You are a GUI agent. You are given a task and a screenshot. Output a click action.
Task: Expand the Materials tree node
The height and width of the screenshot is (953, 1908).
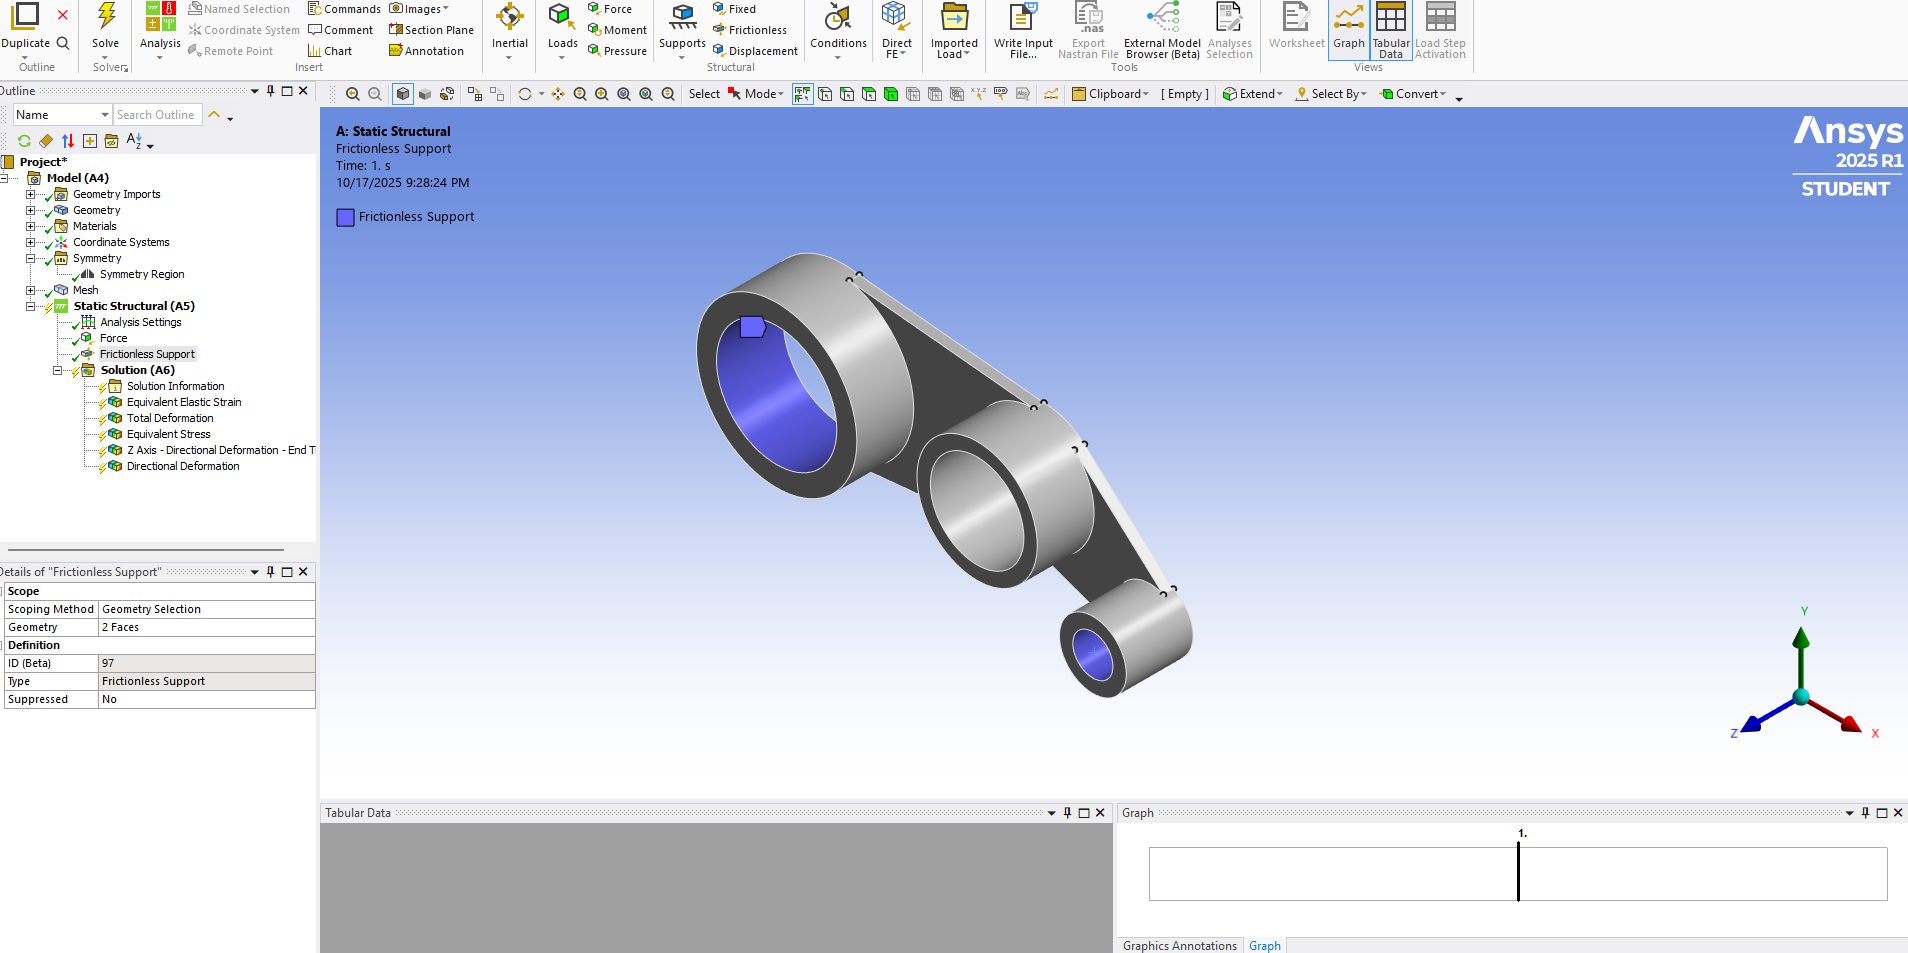30,226
